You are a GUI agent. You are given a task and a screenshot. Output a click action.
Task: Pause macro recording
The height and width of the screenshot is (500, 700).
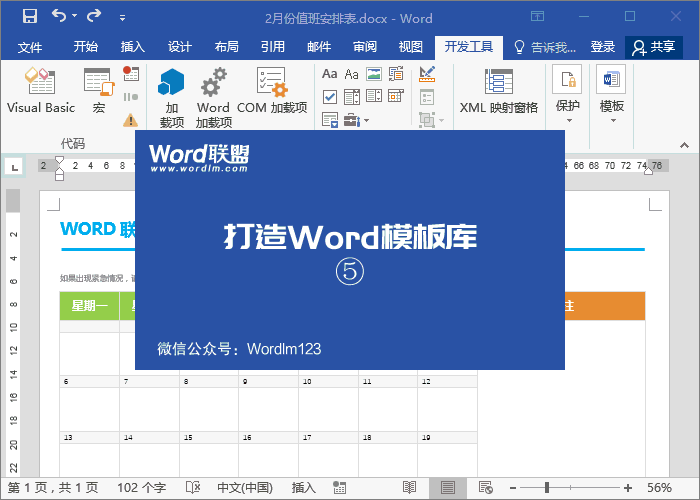(131, 97)
